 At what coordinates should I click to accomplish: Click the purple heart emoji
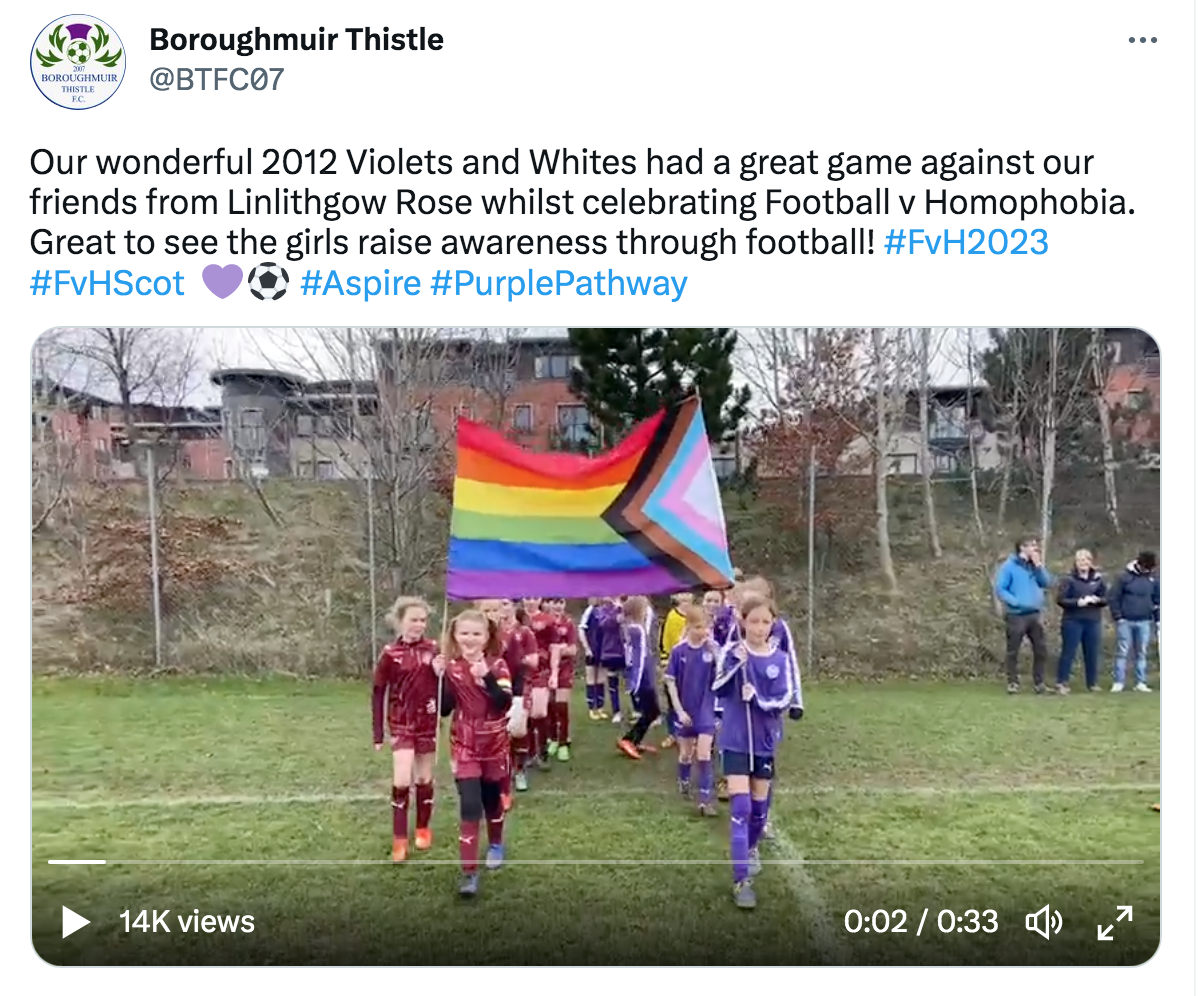pos(222,282)
